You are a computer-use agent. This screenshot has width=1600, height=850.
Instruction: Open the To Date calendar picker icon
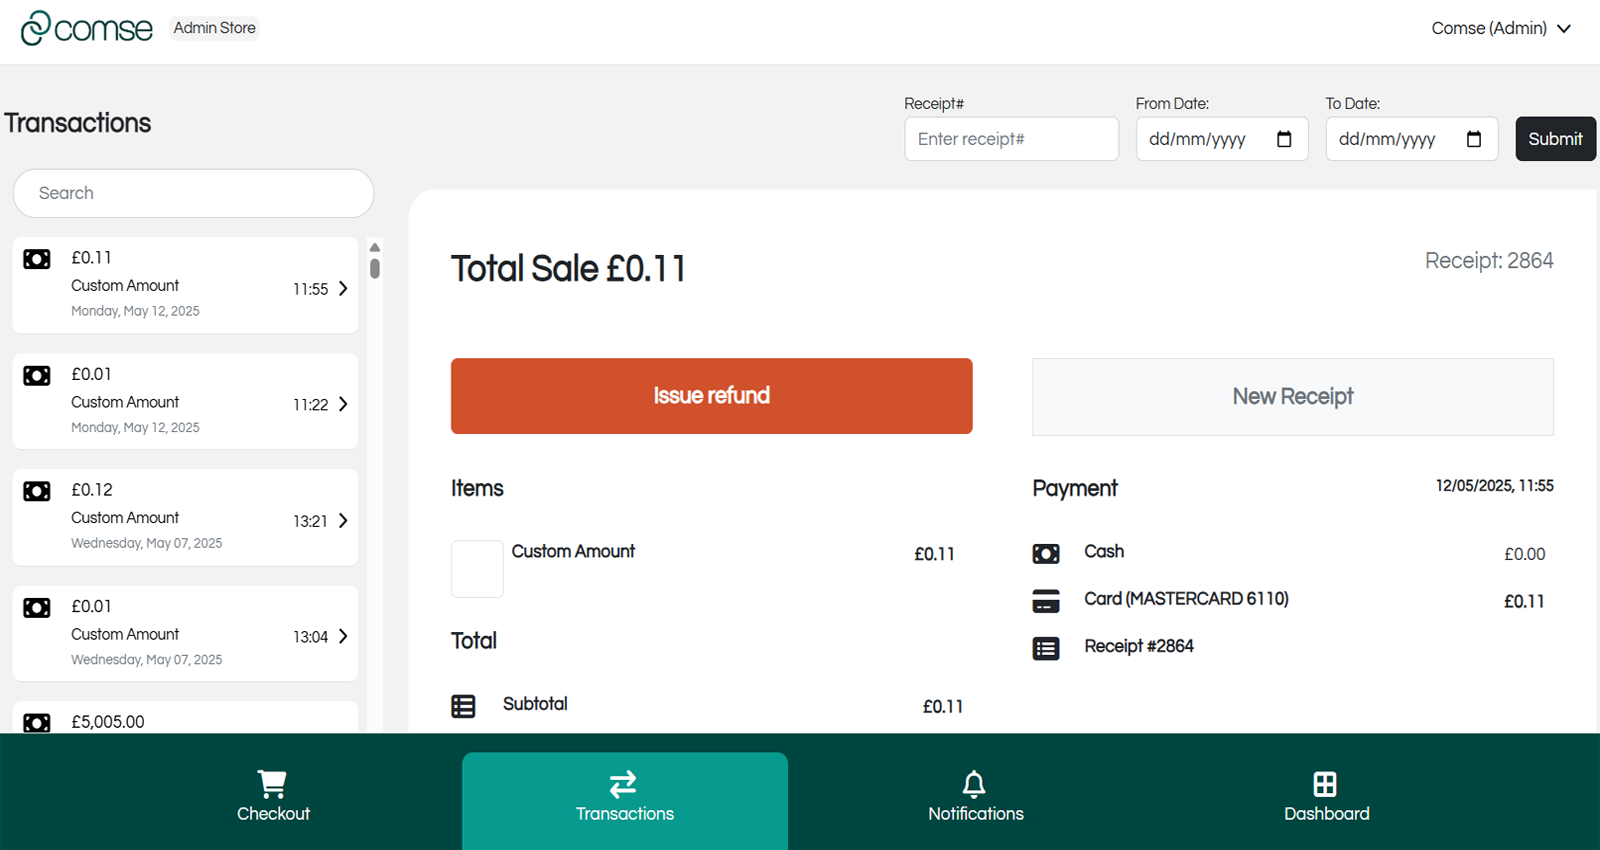(x=1473, y=139)
